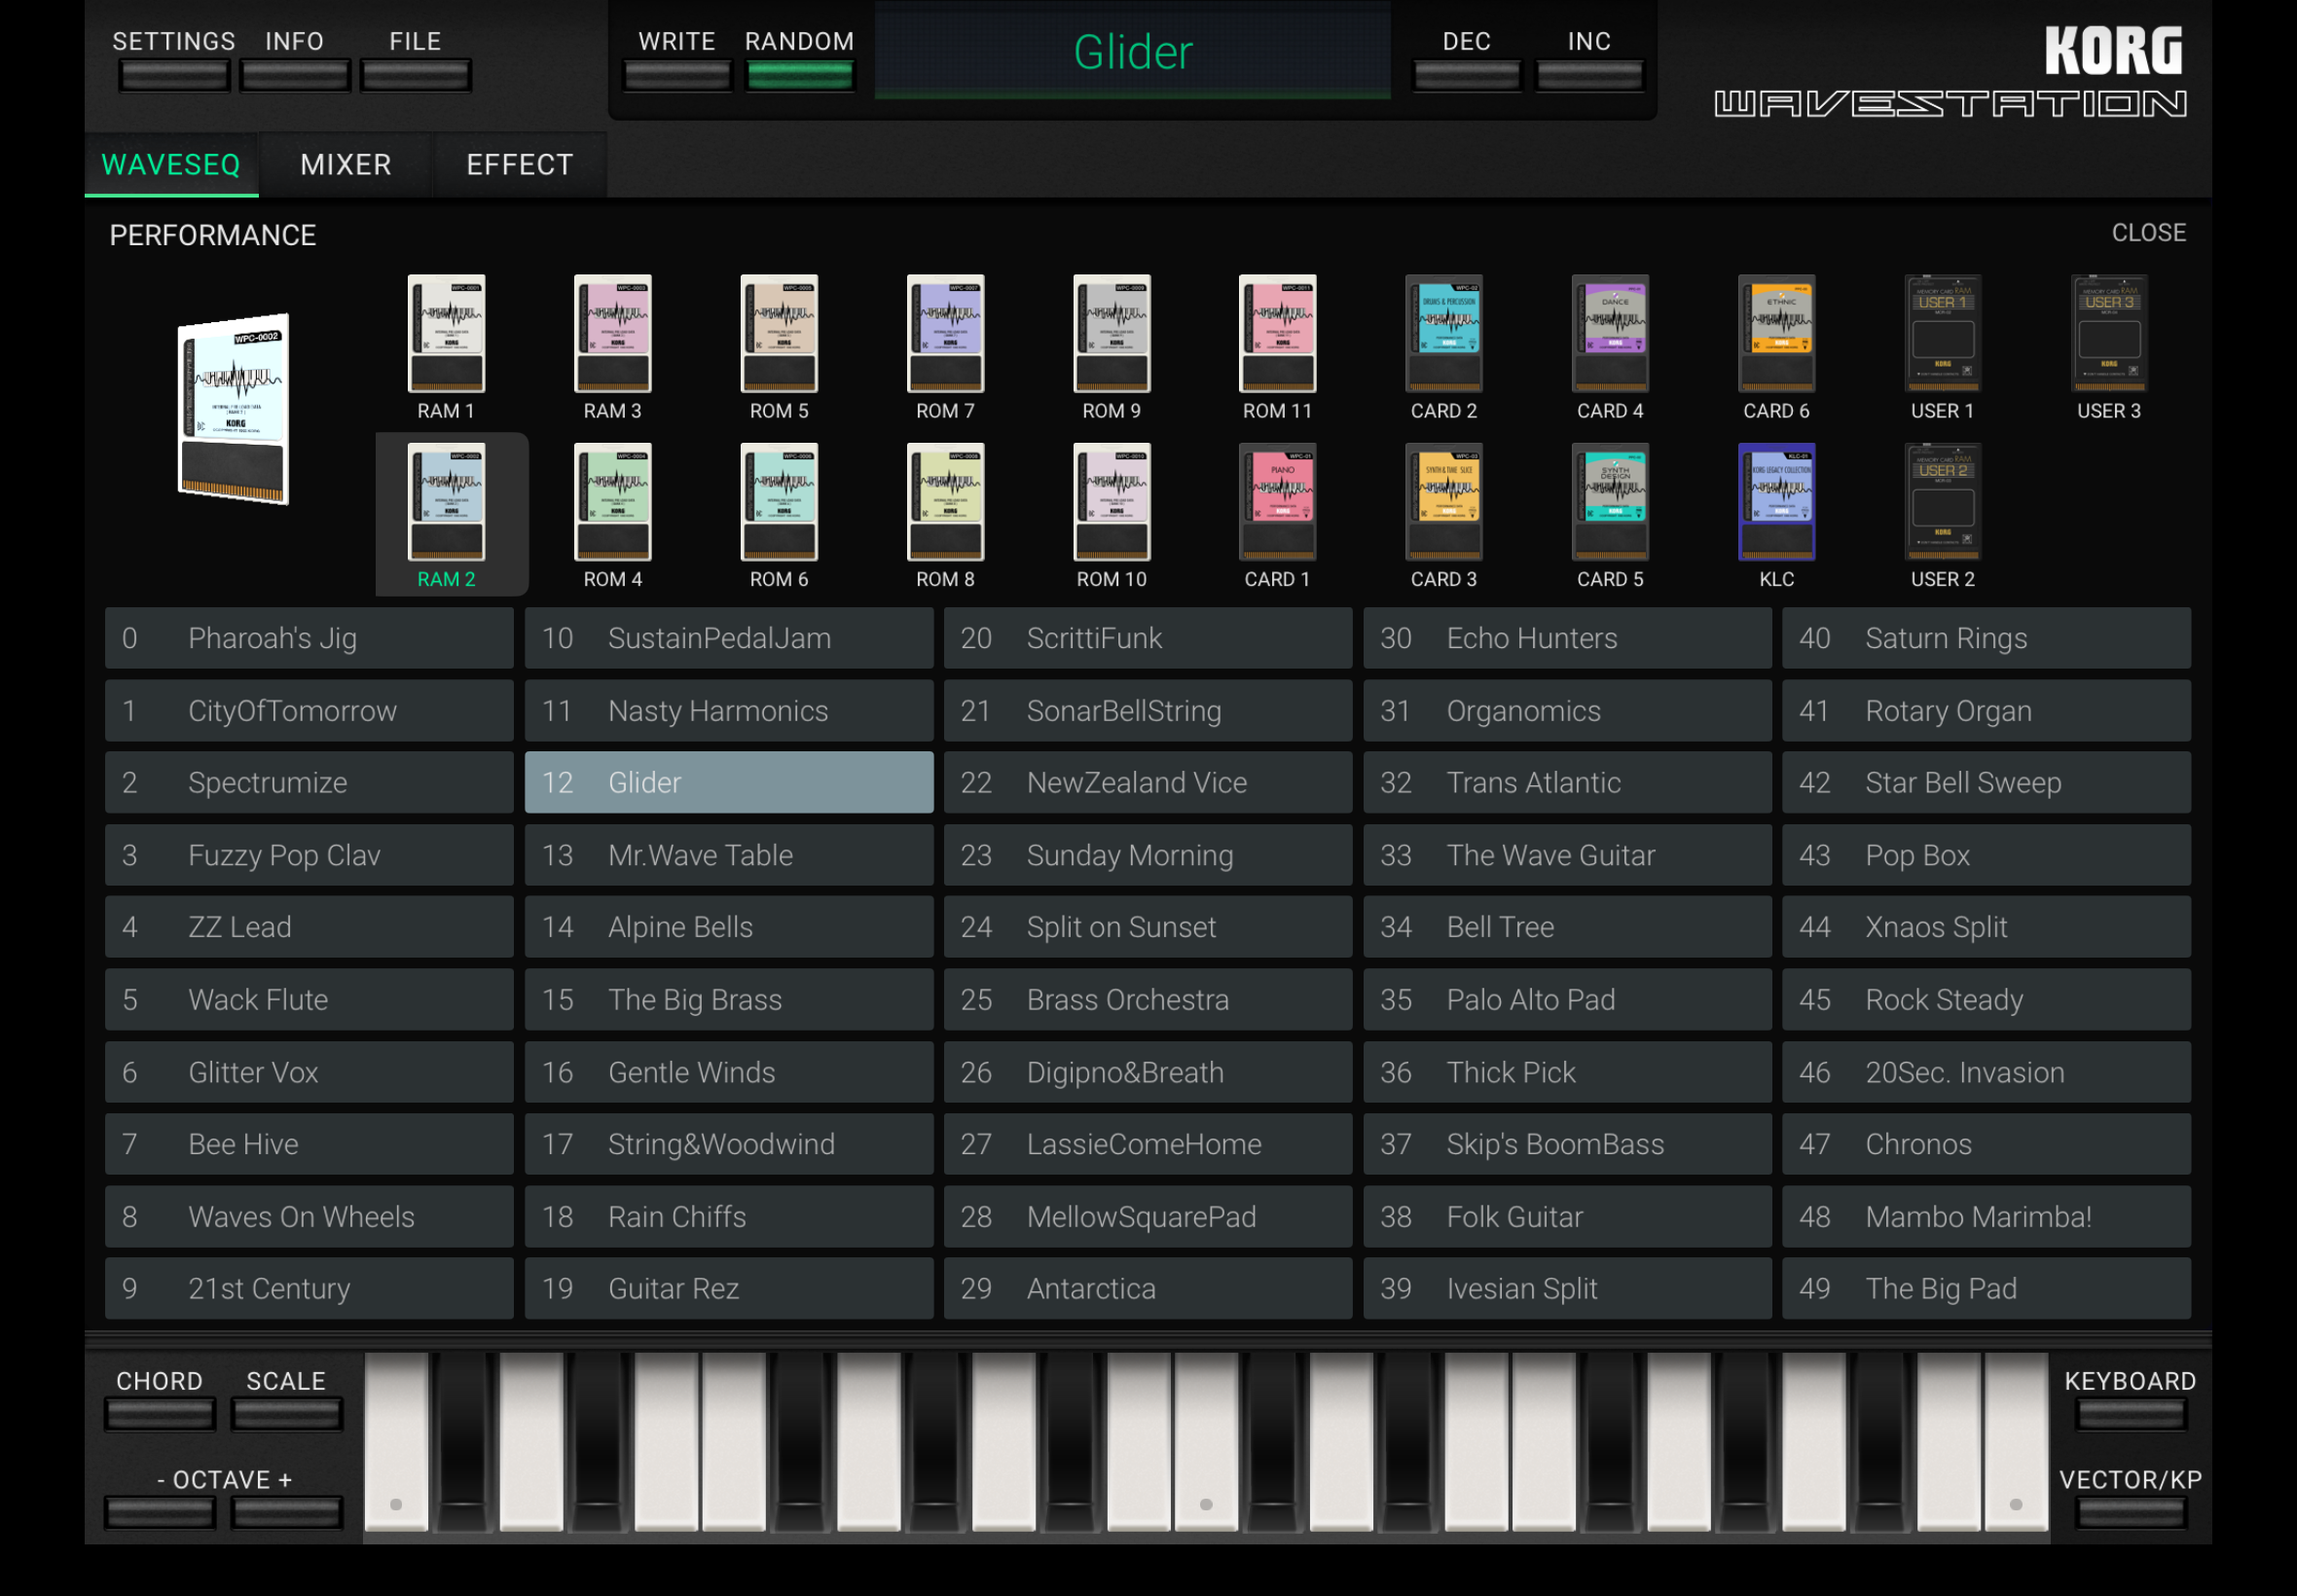Viewport: 2297px width, 1596px height.
Task: Click DEC to go to previous performance
Action: [1467, 76]
